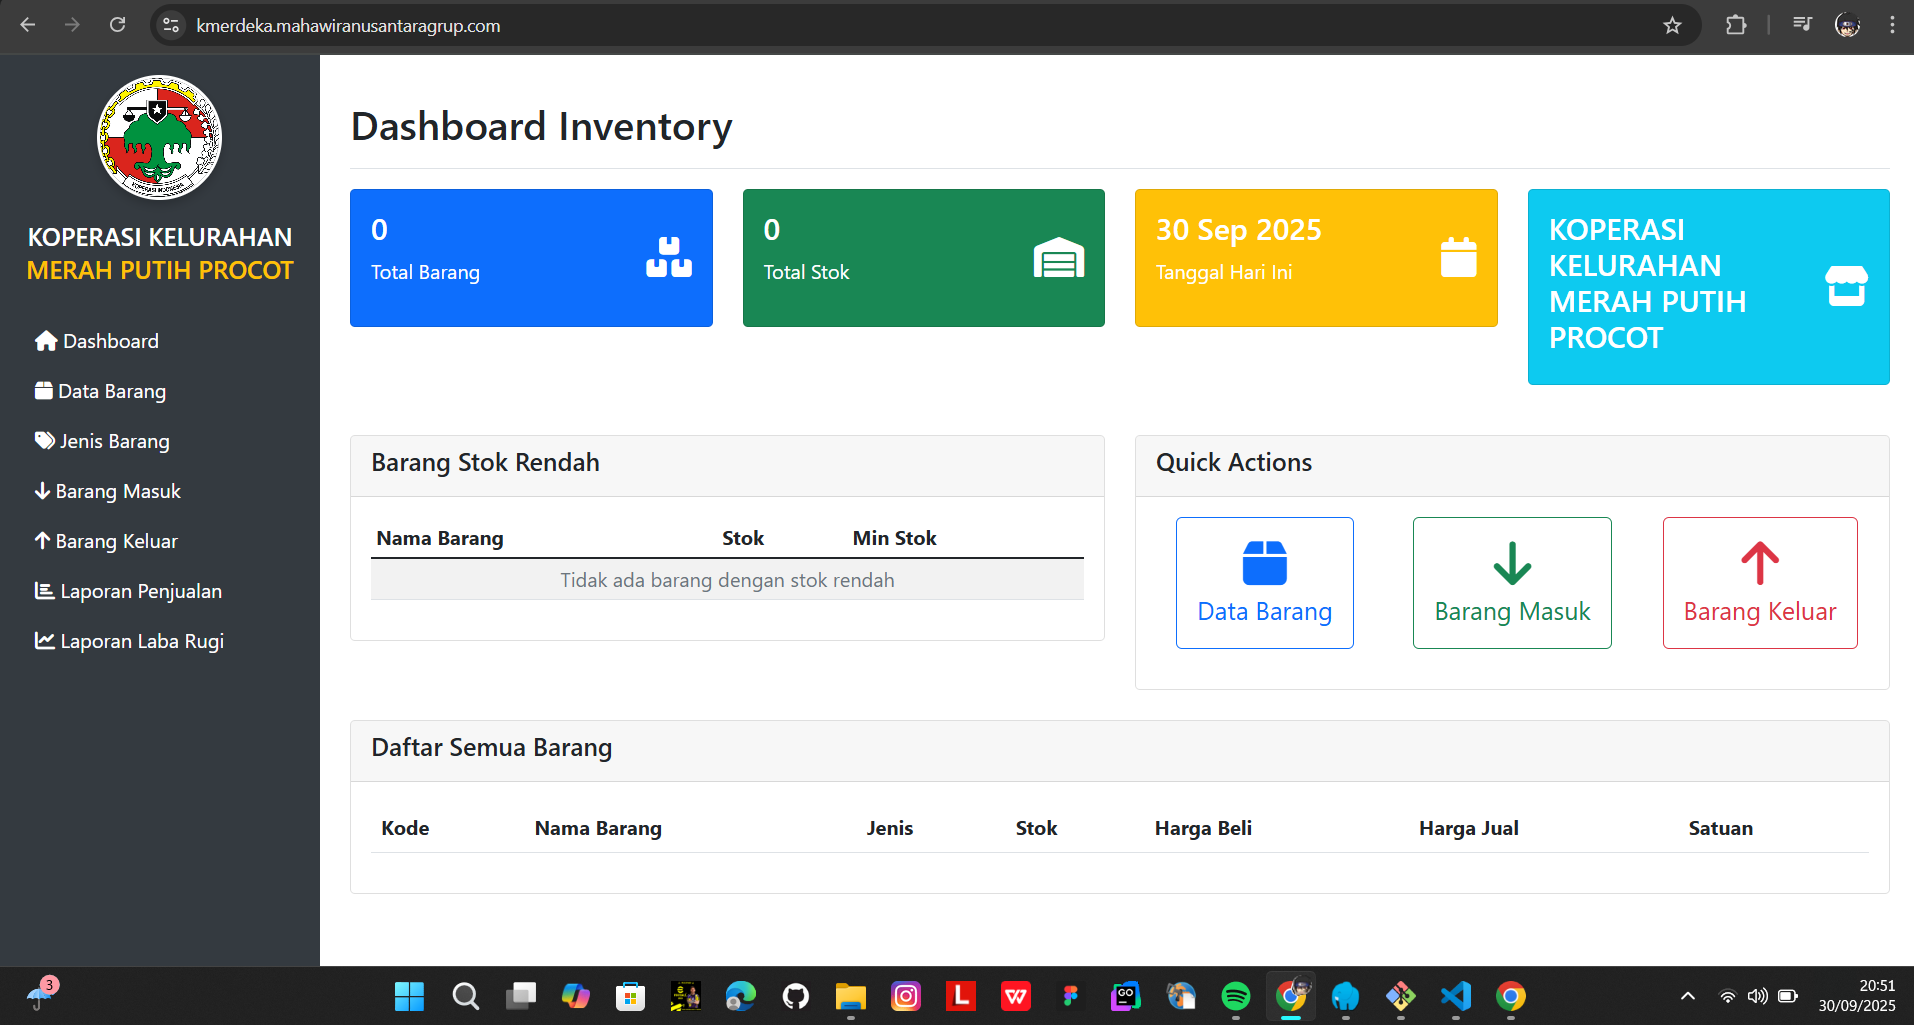
Task: Go to Data Barang in sidebar
Action: pyautogui.click(x=100, y=391)
